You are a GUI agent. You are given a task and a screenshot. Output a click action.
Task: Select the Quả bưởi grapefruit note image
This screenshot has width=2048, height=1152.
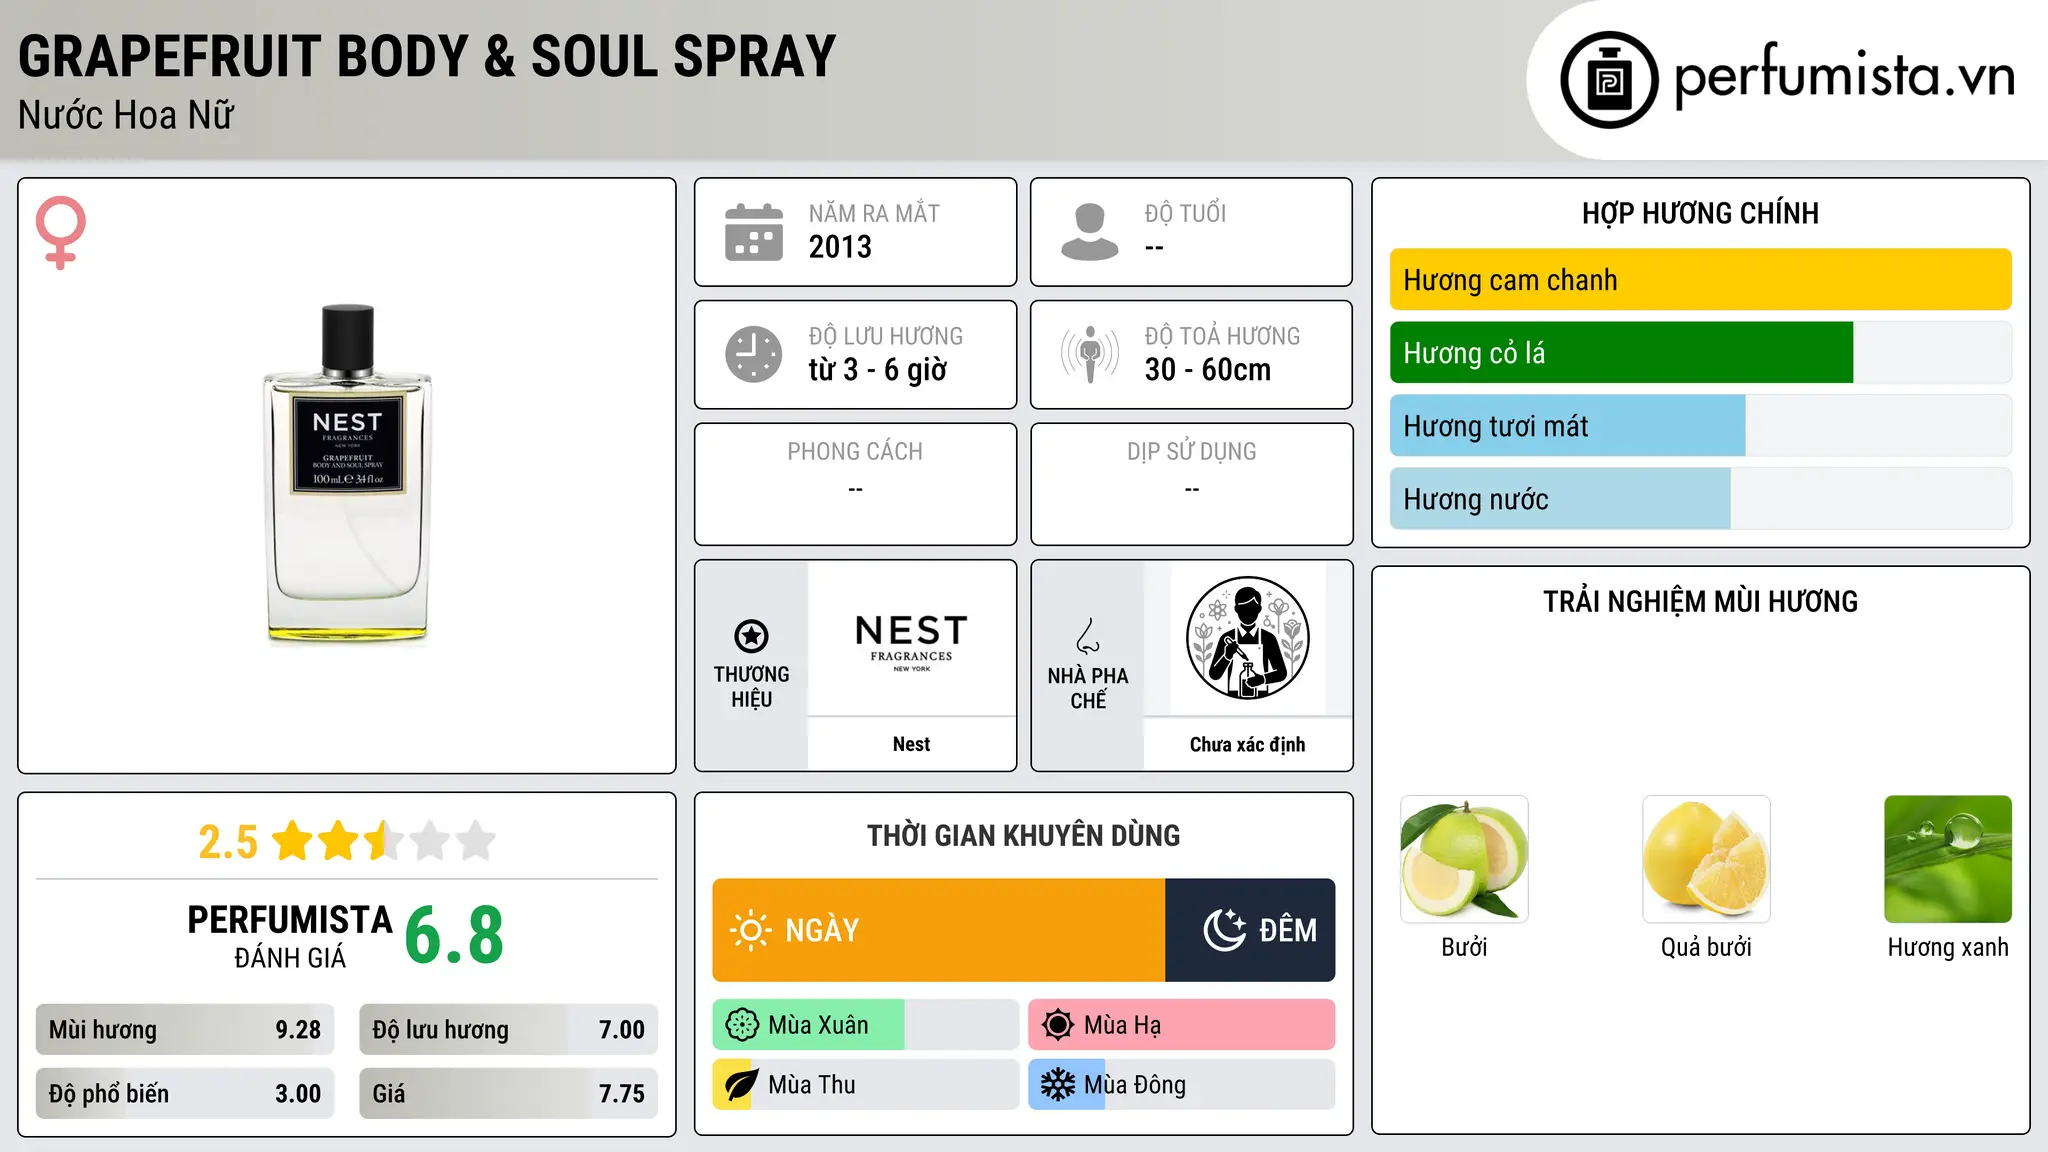click(x=1706, y=859)
